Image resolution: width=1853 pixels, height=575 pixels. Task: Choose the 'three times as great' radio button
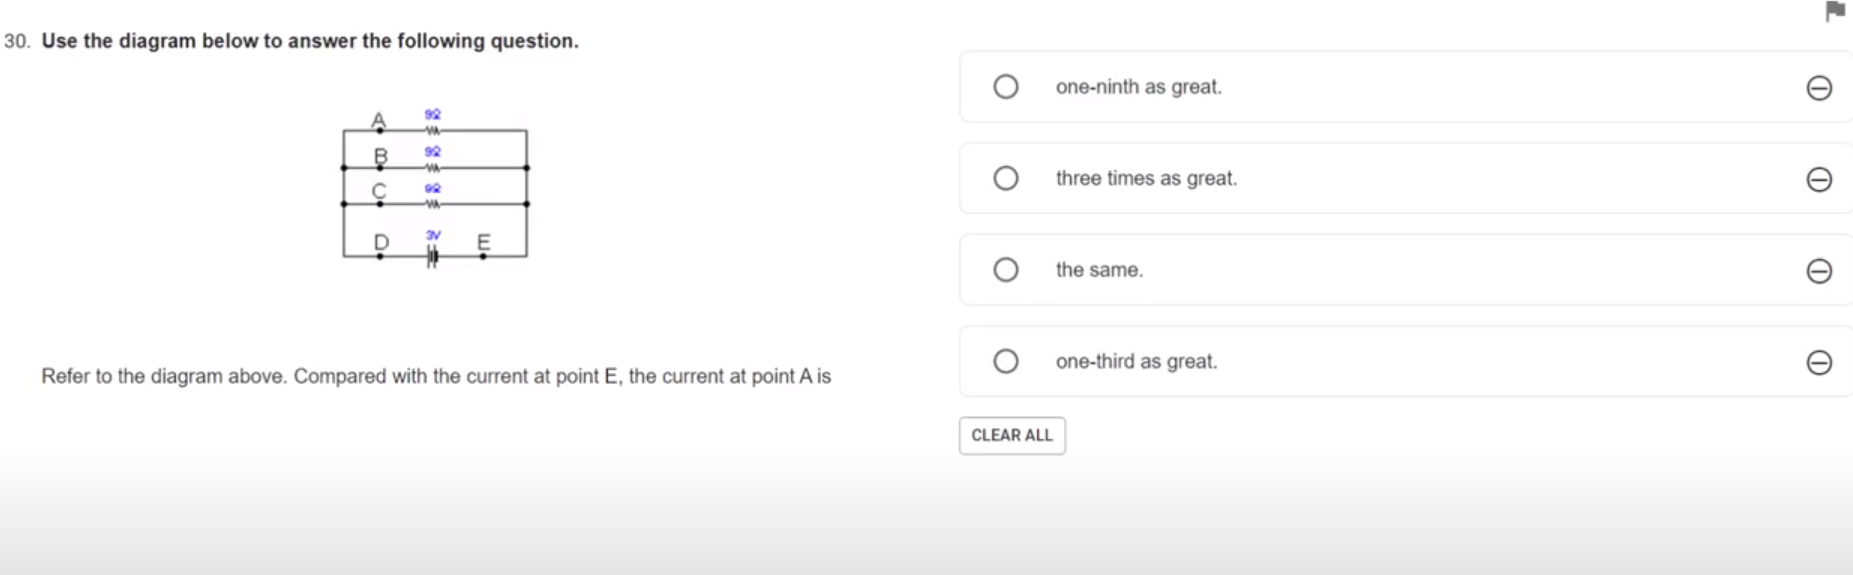point(1006,178)
